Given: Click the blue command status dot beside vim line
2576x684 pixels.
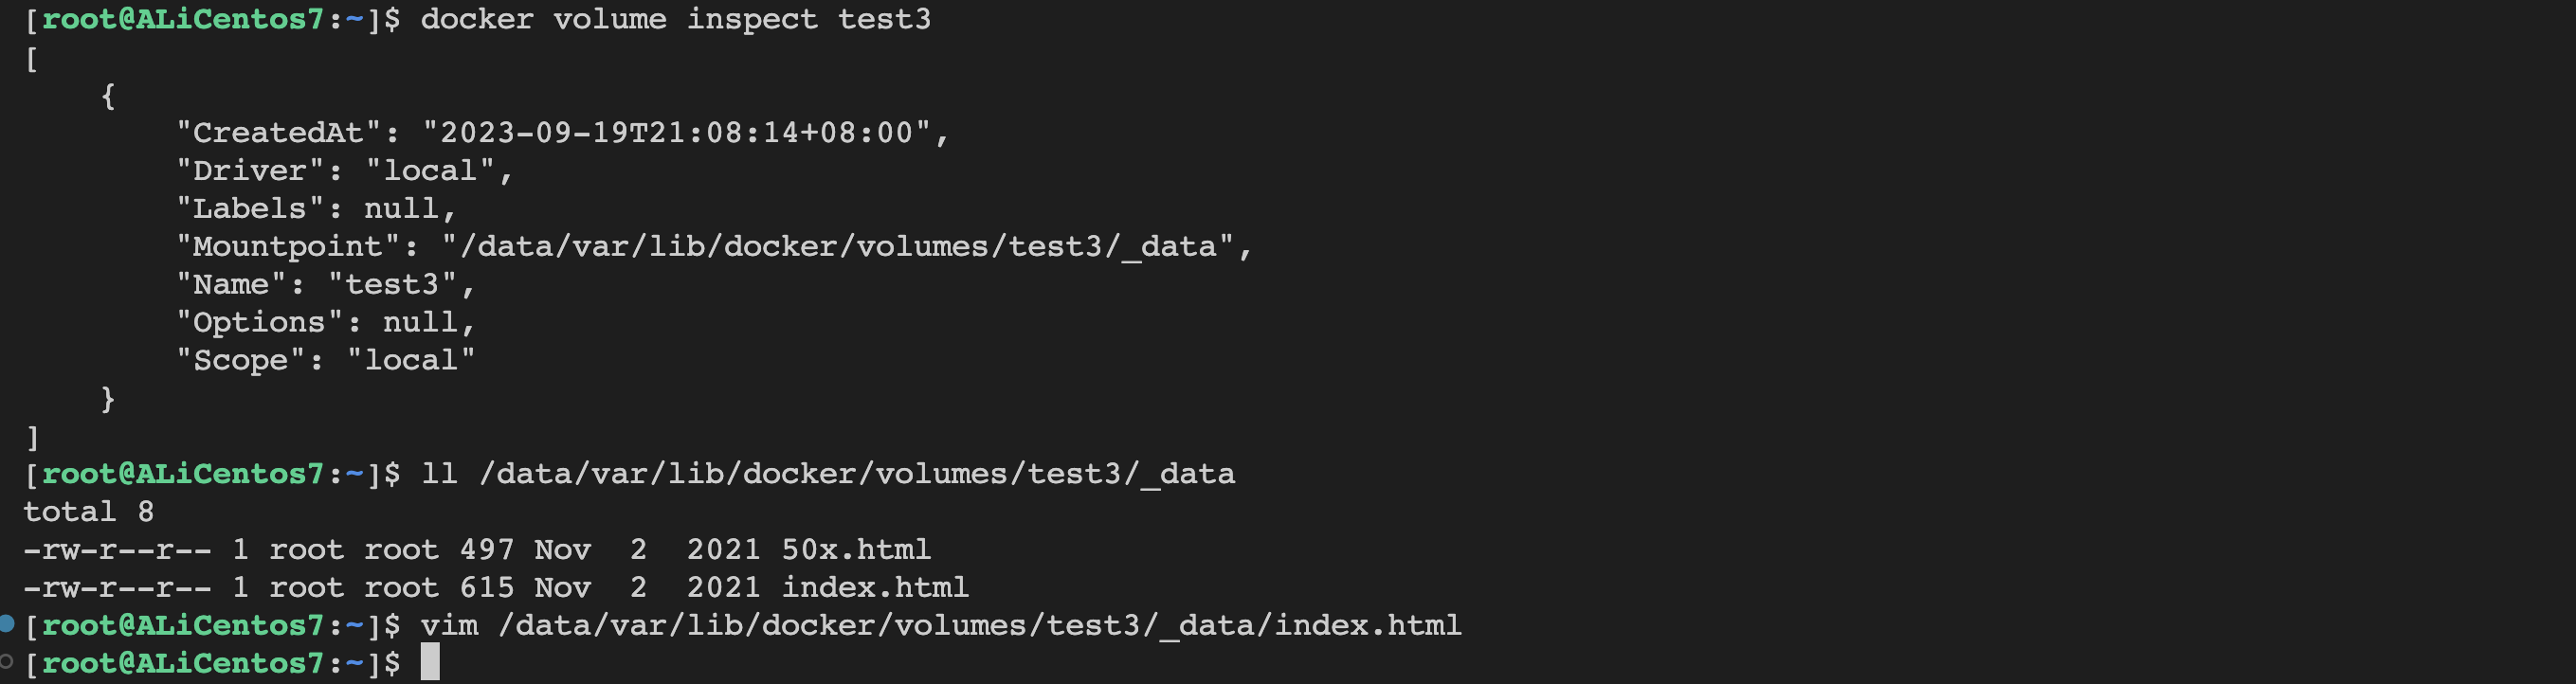Looking at the screenshot, I should tap(7, 624).
